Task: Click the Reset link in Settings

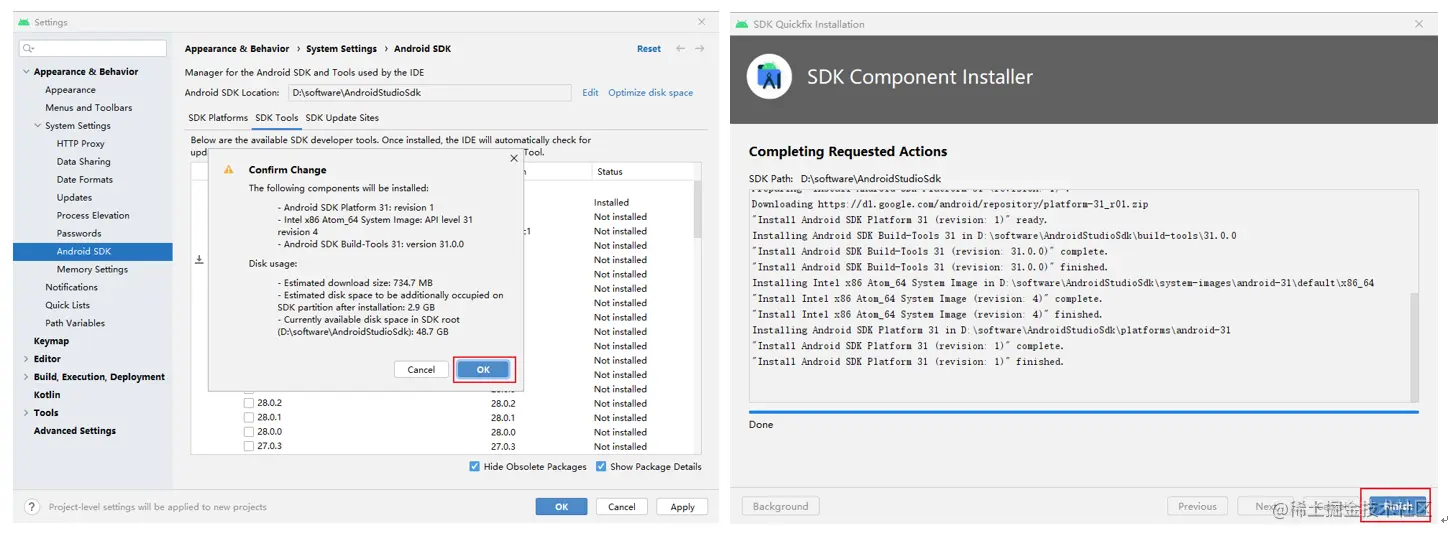Action: click(649, 48)
